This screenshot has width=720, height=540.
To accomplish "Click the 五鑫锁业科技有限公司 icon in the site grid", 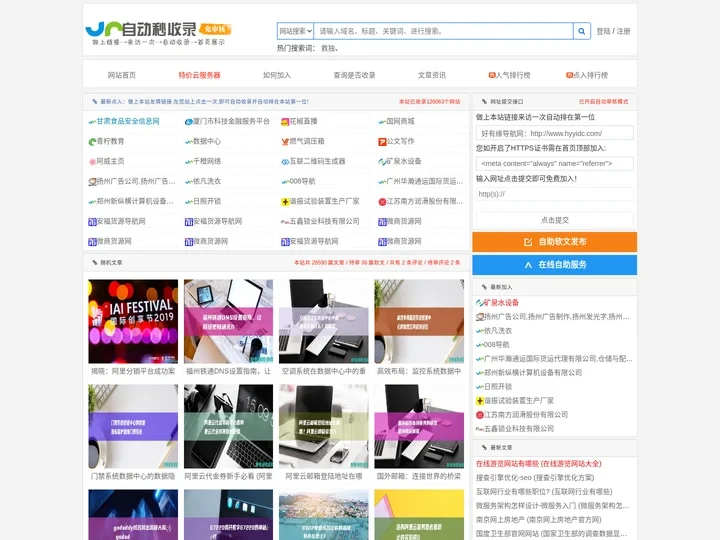I will (x=285, y=222).
